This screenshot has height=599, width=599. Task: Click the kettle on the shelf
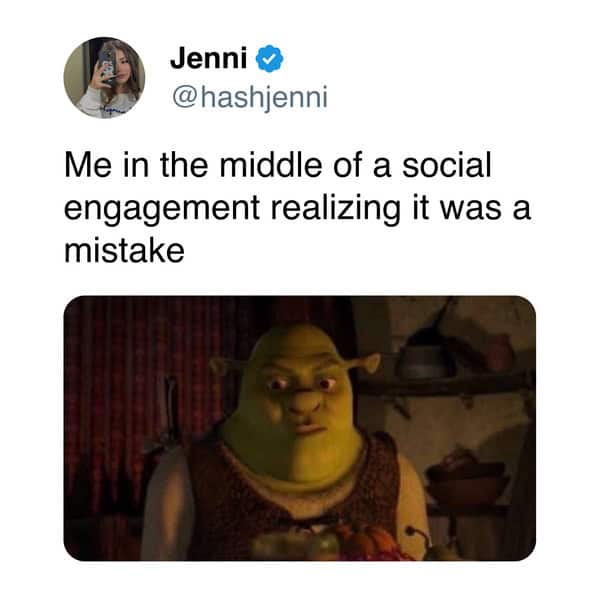coord(424,357)
